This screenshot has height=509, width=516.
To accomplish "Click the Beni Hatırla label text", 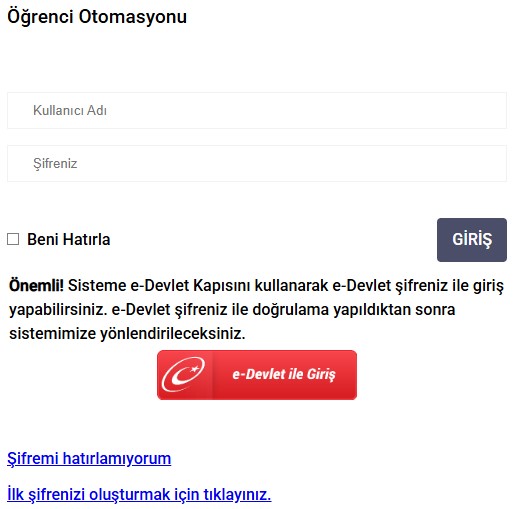I will point(69,239).
